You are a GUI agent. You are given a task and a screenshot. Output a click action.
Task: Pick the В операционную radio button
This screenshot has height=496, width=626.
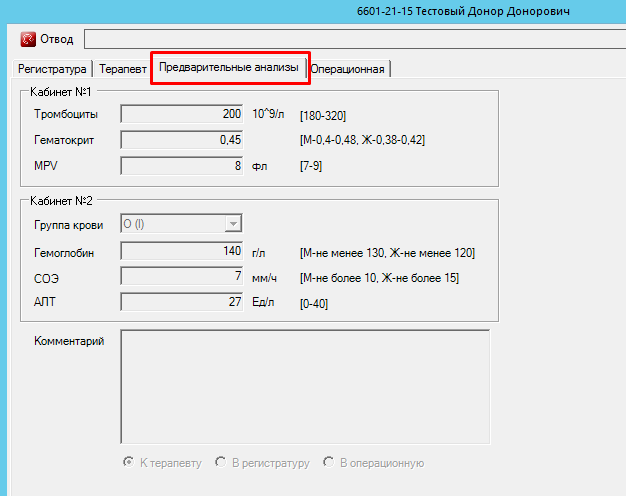tap(329, 463)
